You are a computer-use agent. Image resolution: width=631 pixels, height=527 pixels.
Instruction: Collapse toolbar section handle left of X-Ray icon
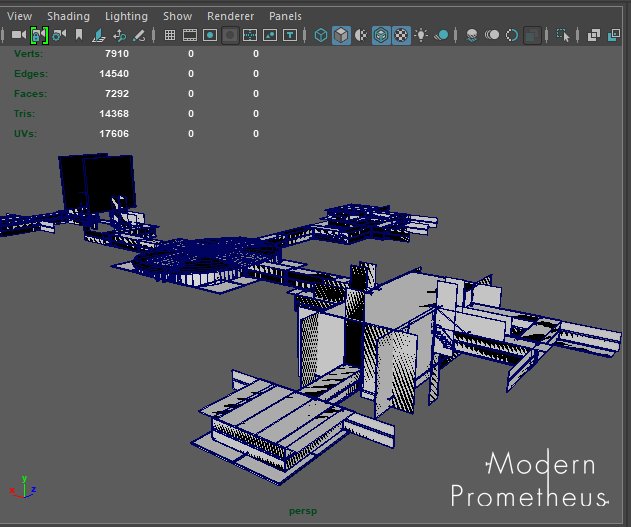[577, 35]
